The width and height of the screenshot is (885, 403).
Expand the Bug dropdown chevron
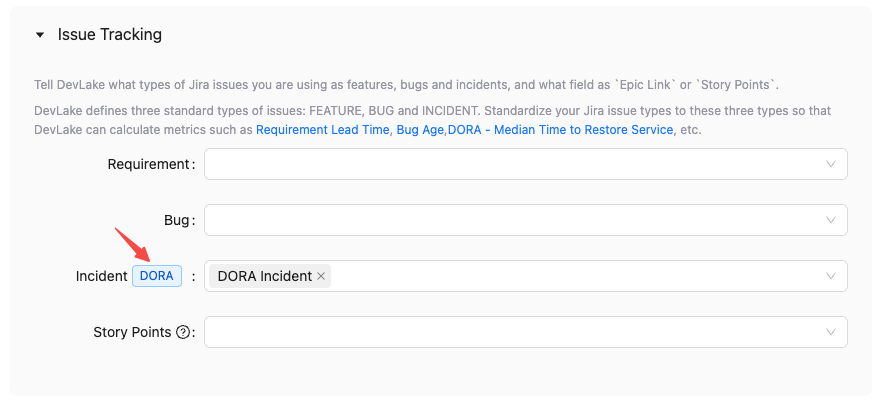831,220
